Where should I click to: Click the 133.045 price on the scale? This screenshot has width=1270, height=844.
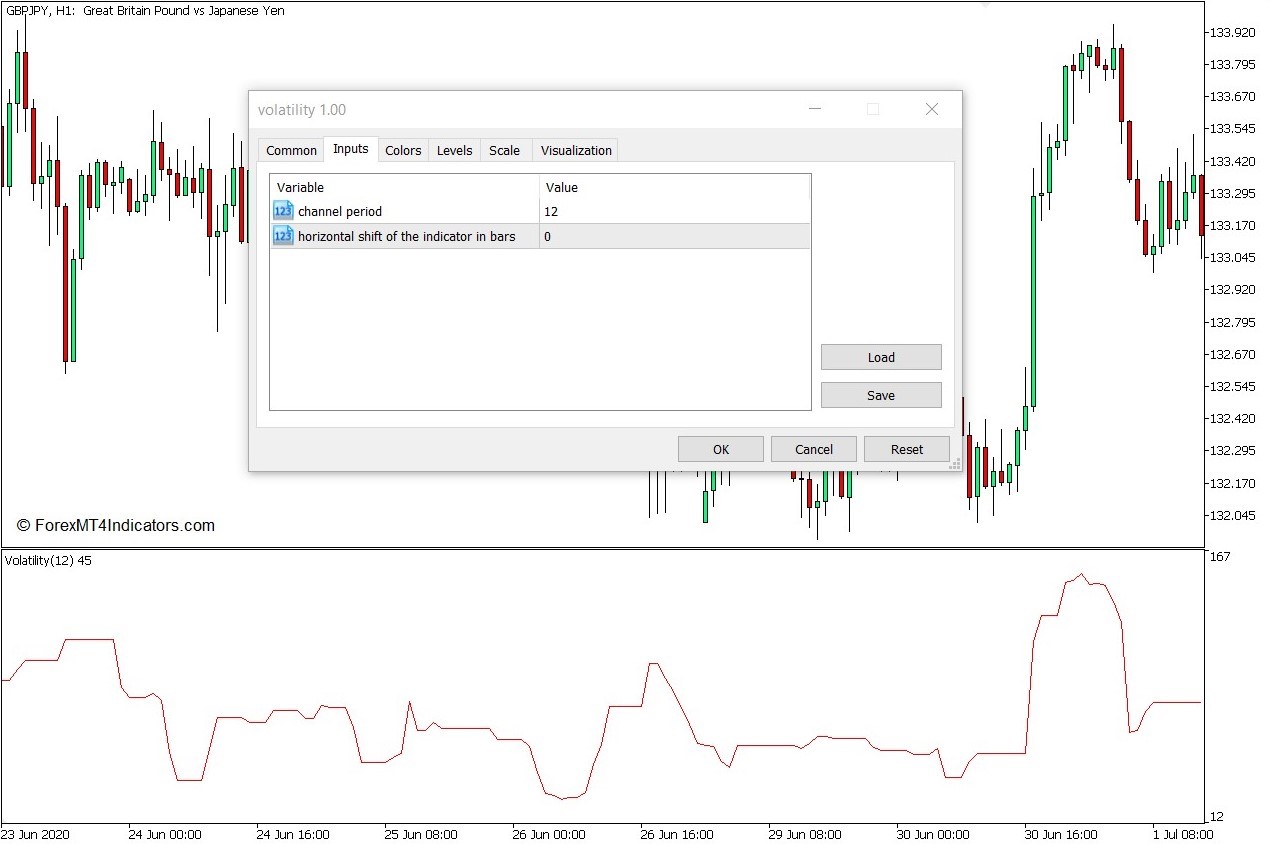[x=1232, y=257]
